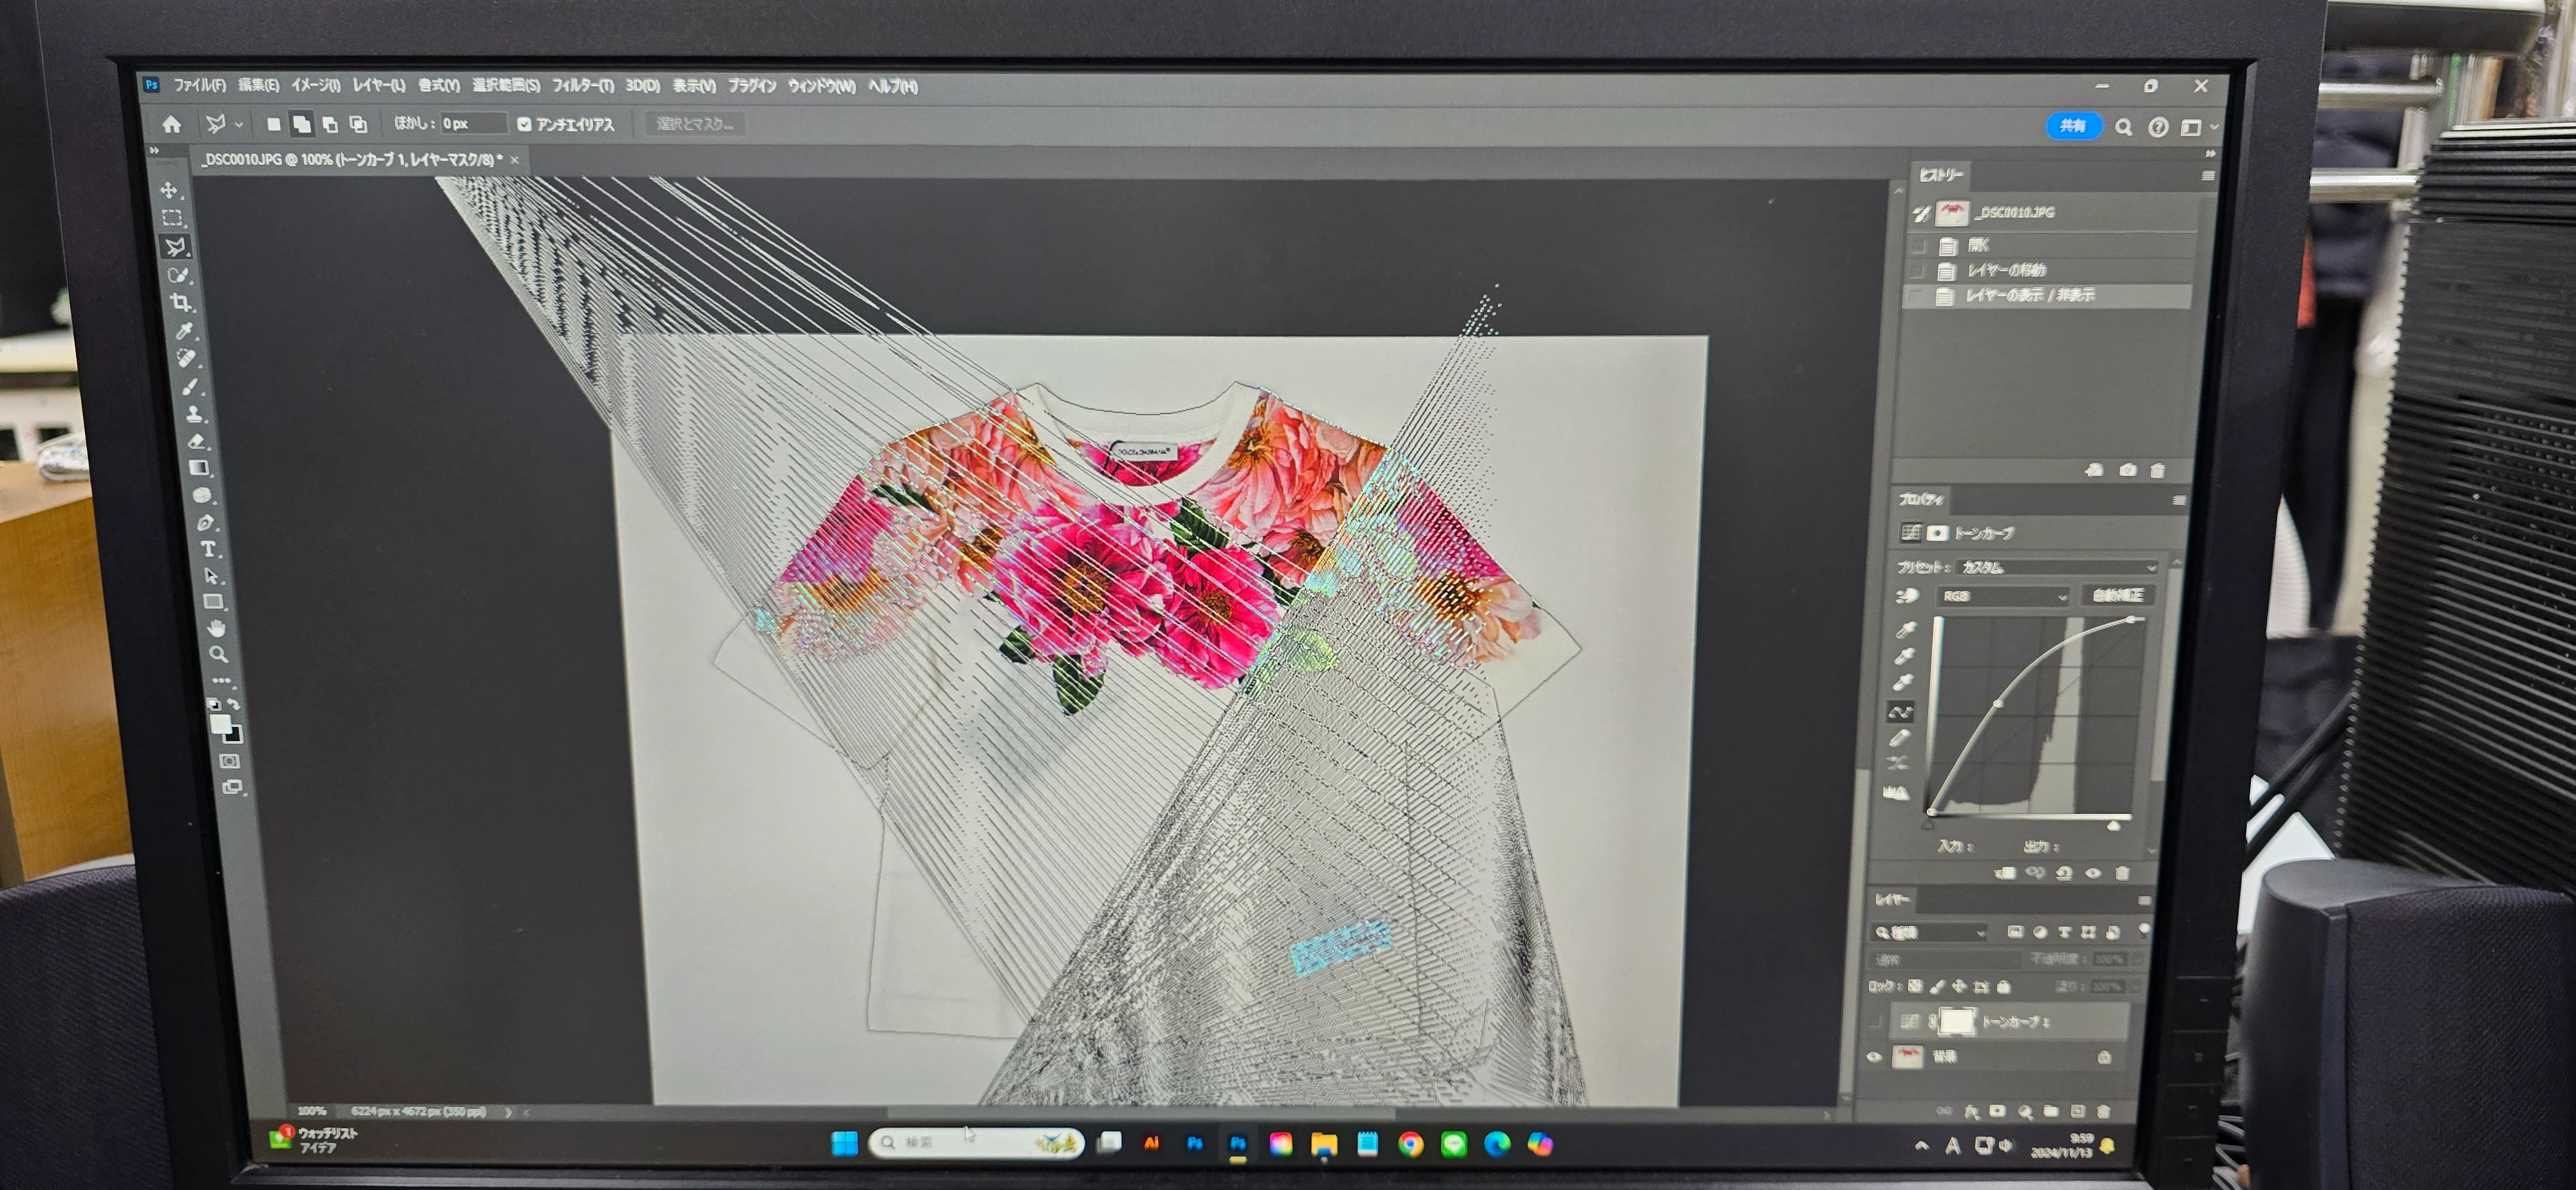Toggle the アンチエイリアス checkbox

pyautogui.click(x=524, y=124)
